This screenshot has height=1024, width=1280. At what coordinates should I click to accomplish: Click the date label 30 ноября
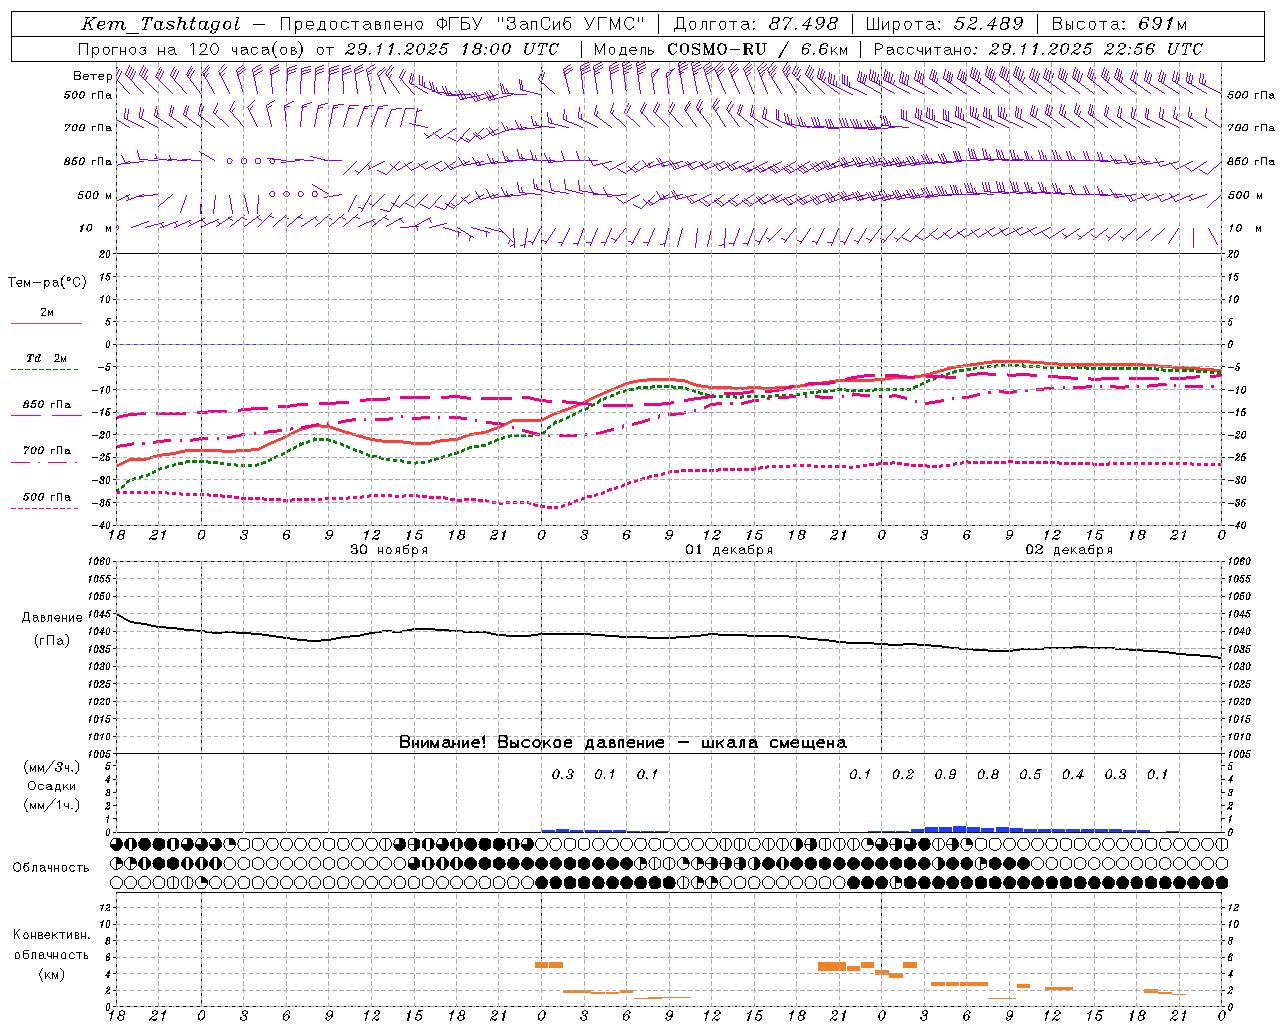pyautogui.click(x=389, y=550)
